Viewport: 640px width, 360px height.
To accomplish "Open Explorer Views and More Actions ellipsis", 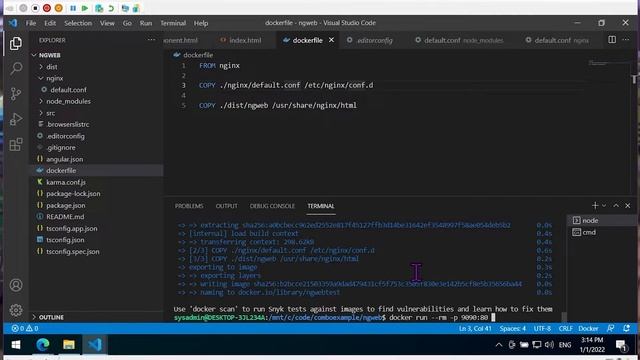I will 151,40.
